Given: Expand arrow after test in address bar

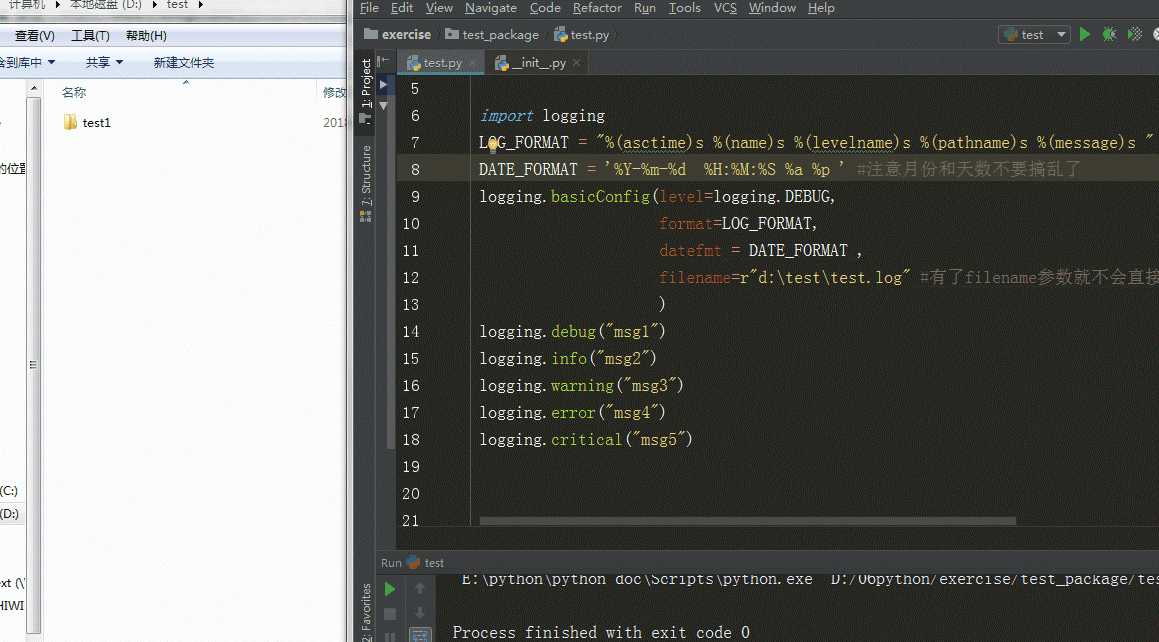Looking at the screenshot, I should (x=200, y=5).
